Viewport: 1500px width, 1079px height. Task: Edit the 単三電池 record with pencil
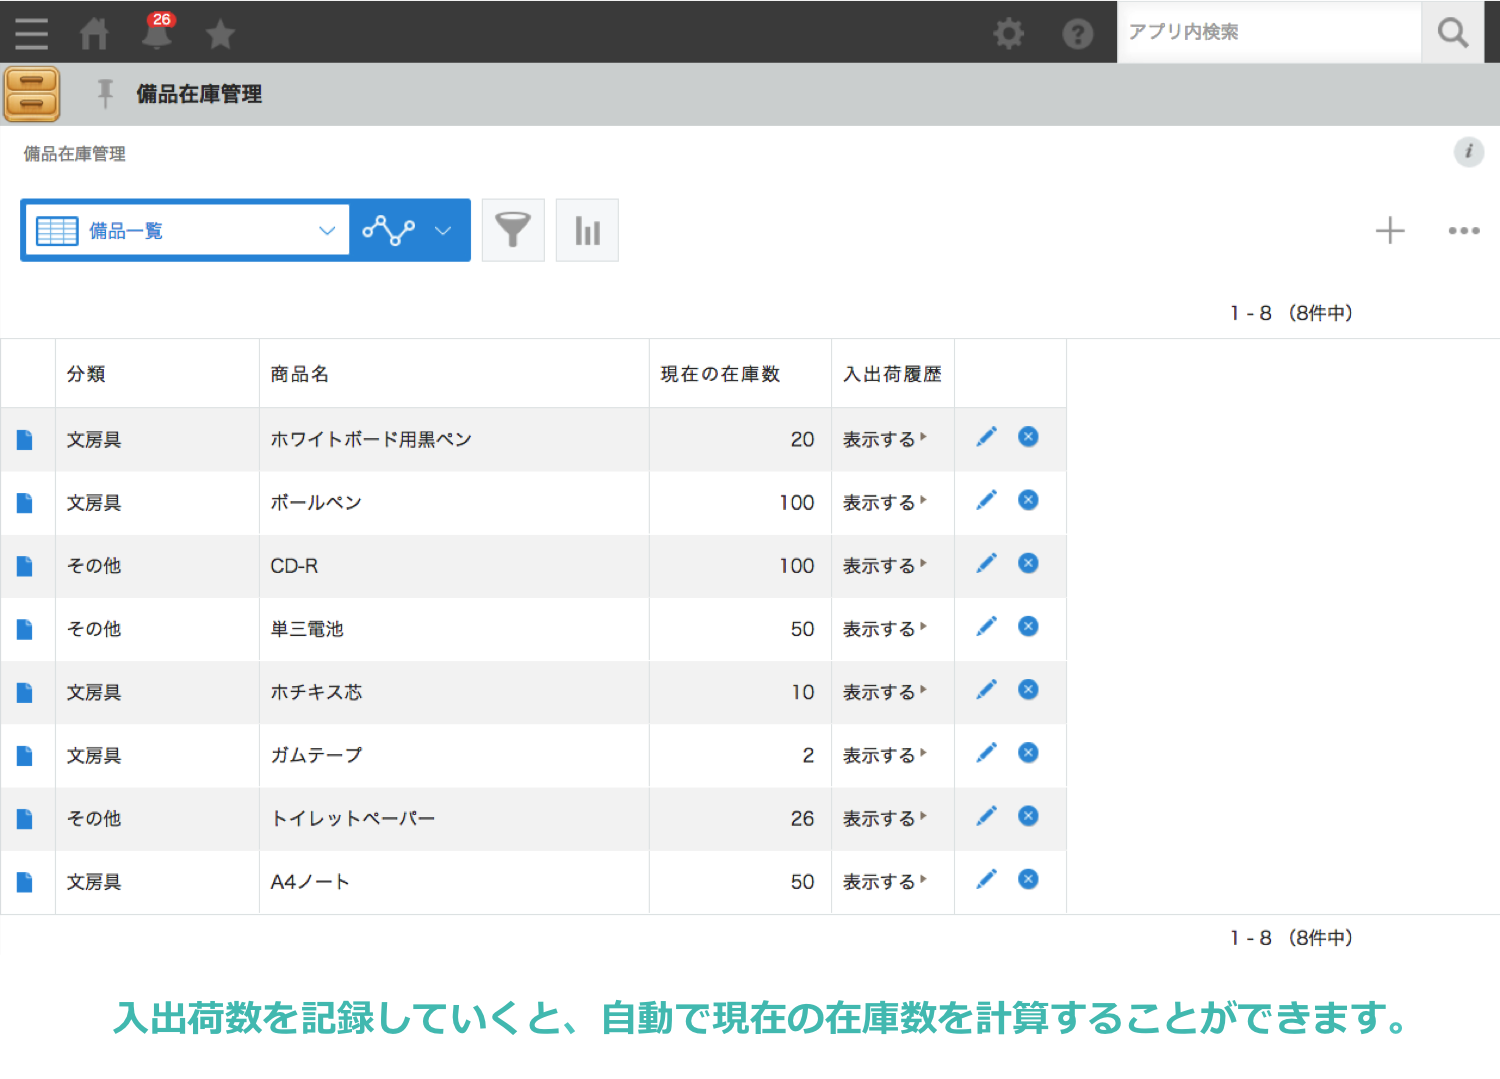986,626
